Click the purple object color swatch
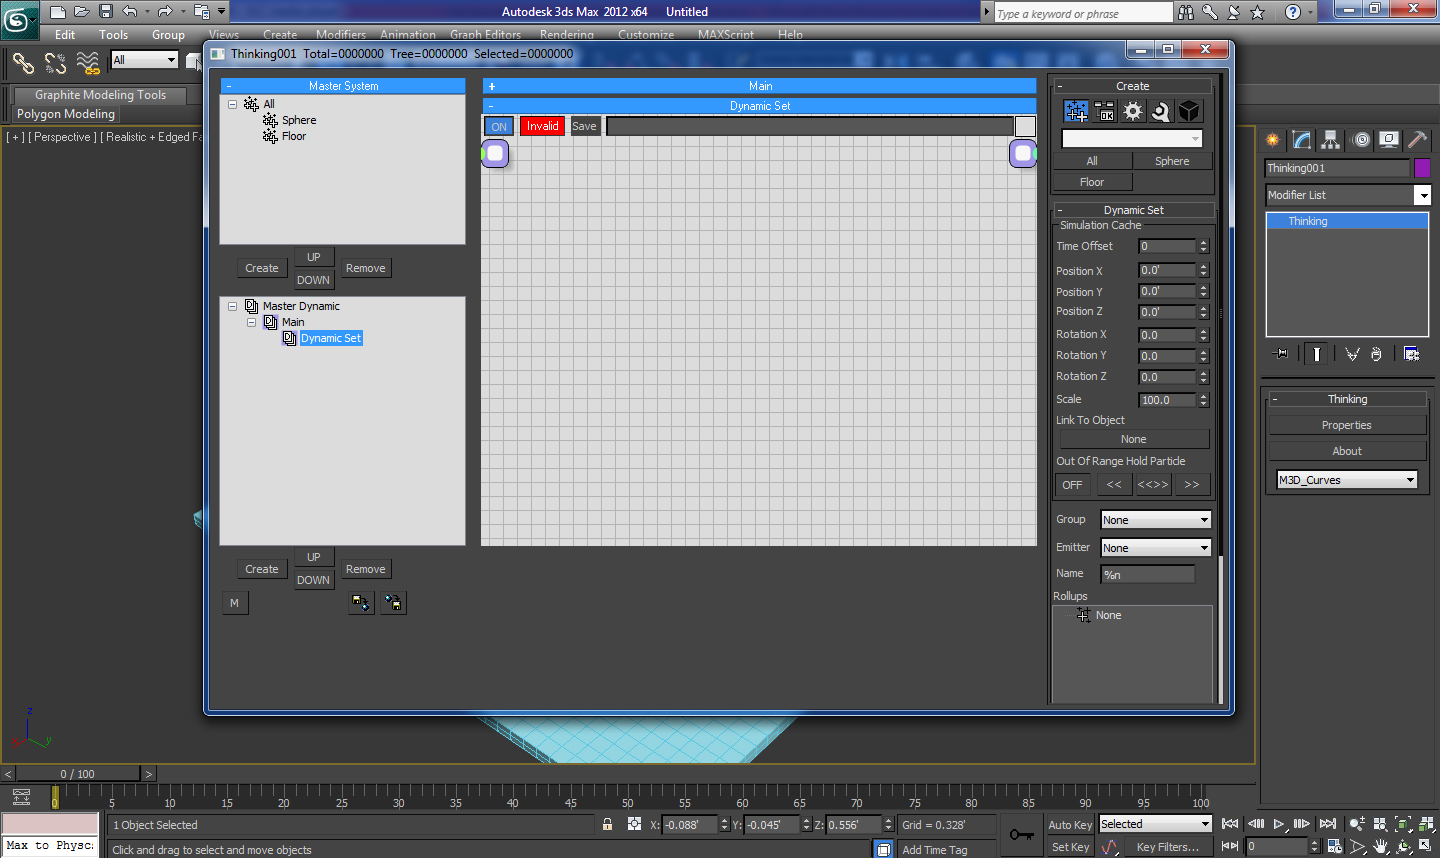Viewport: 1440px width, 858px height. [1422, 168]
